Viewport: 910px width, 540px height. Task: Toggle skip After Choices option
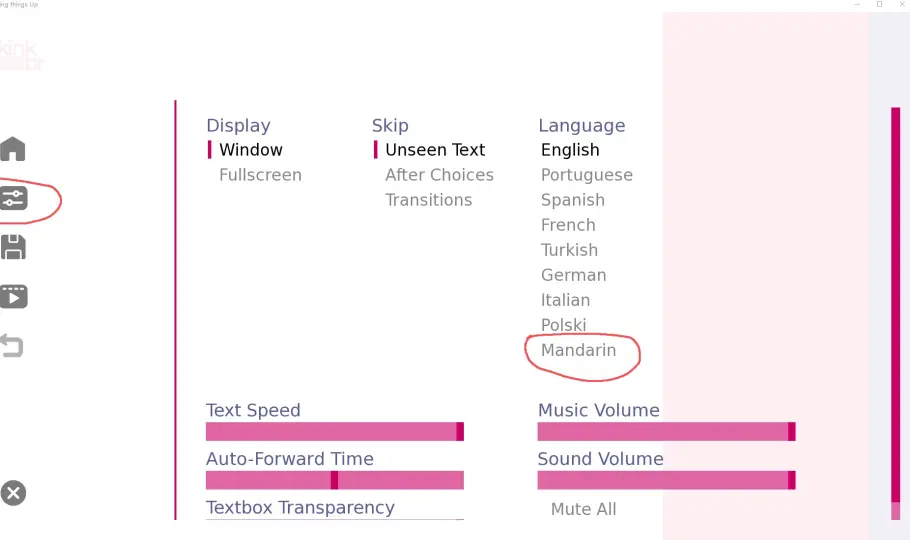tap(439, 175)
